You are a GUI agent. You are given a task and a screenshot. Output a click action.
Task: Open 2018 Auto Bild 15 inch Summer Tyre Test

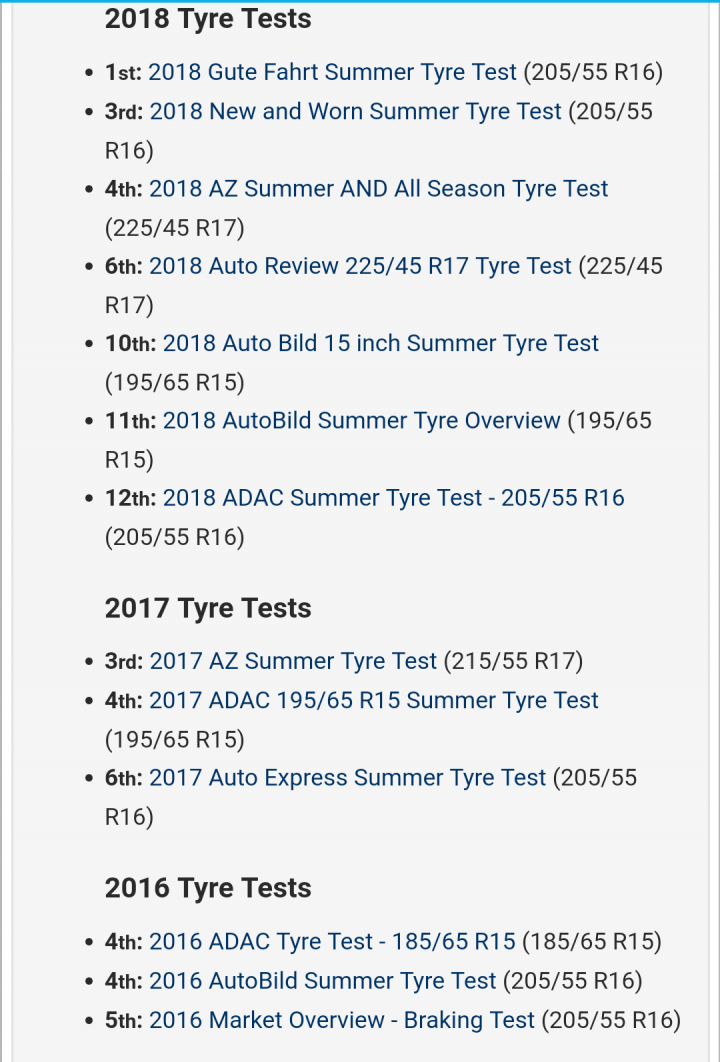(x=381, y=343)
